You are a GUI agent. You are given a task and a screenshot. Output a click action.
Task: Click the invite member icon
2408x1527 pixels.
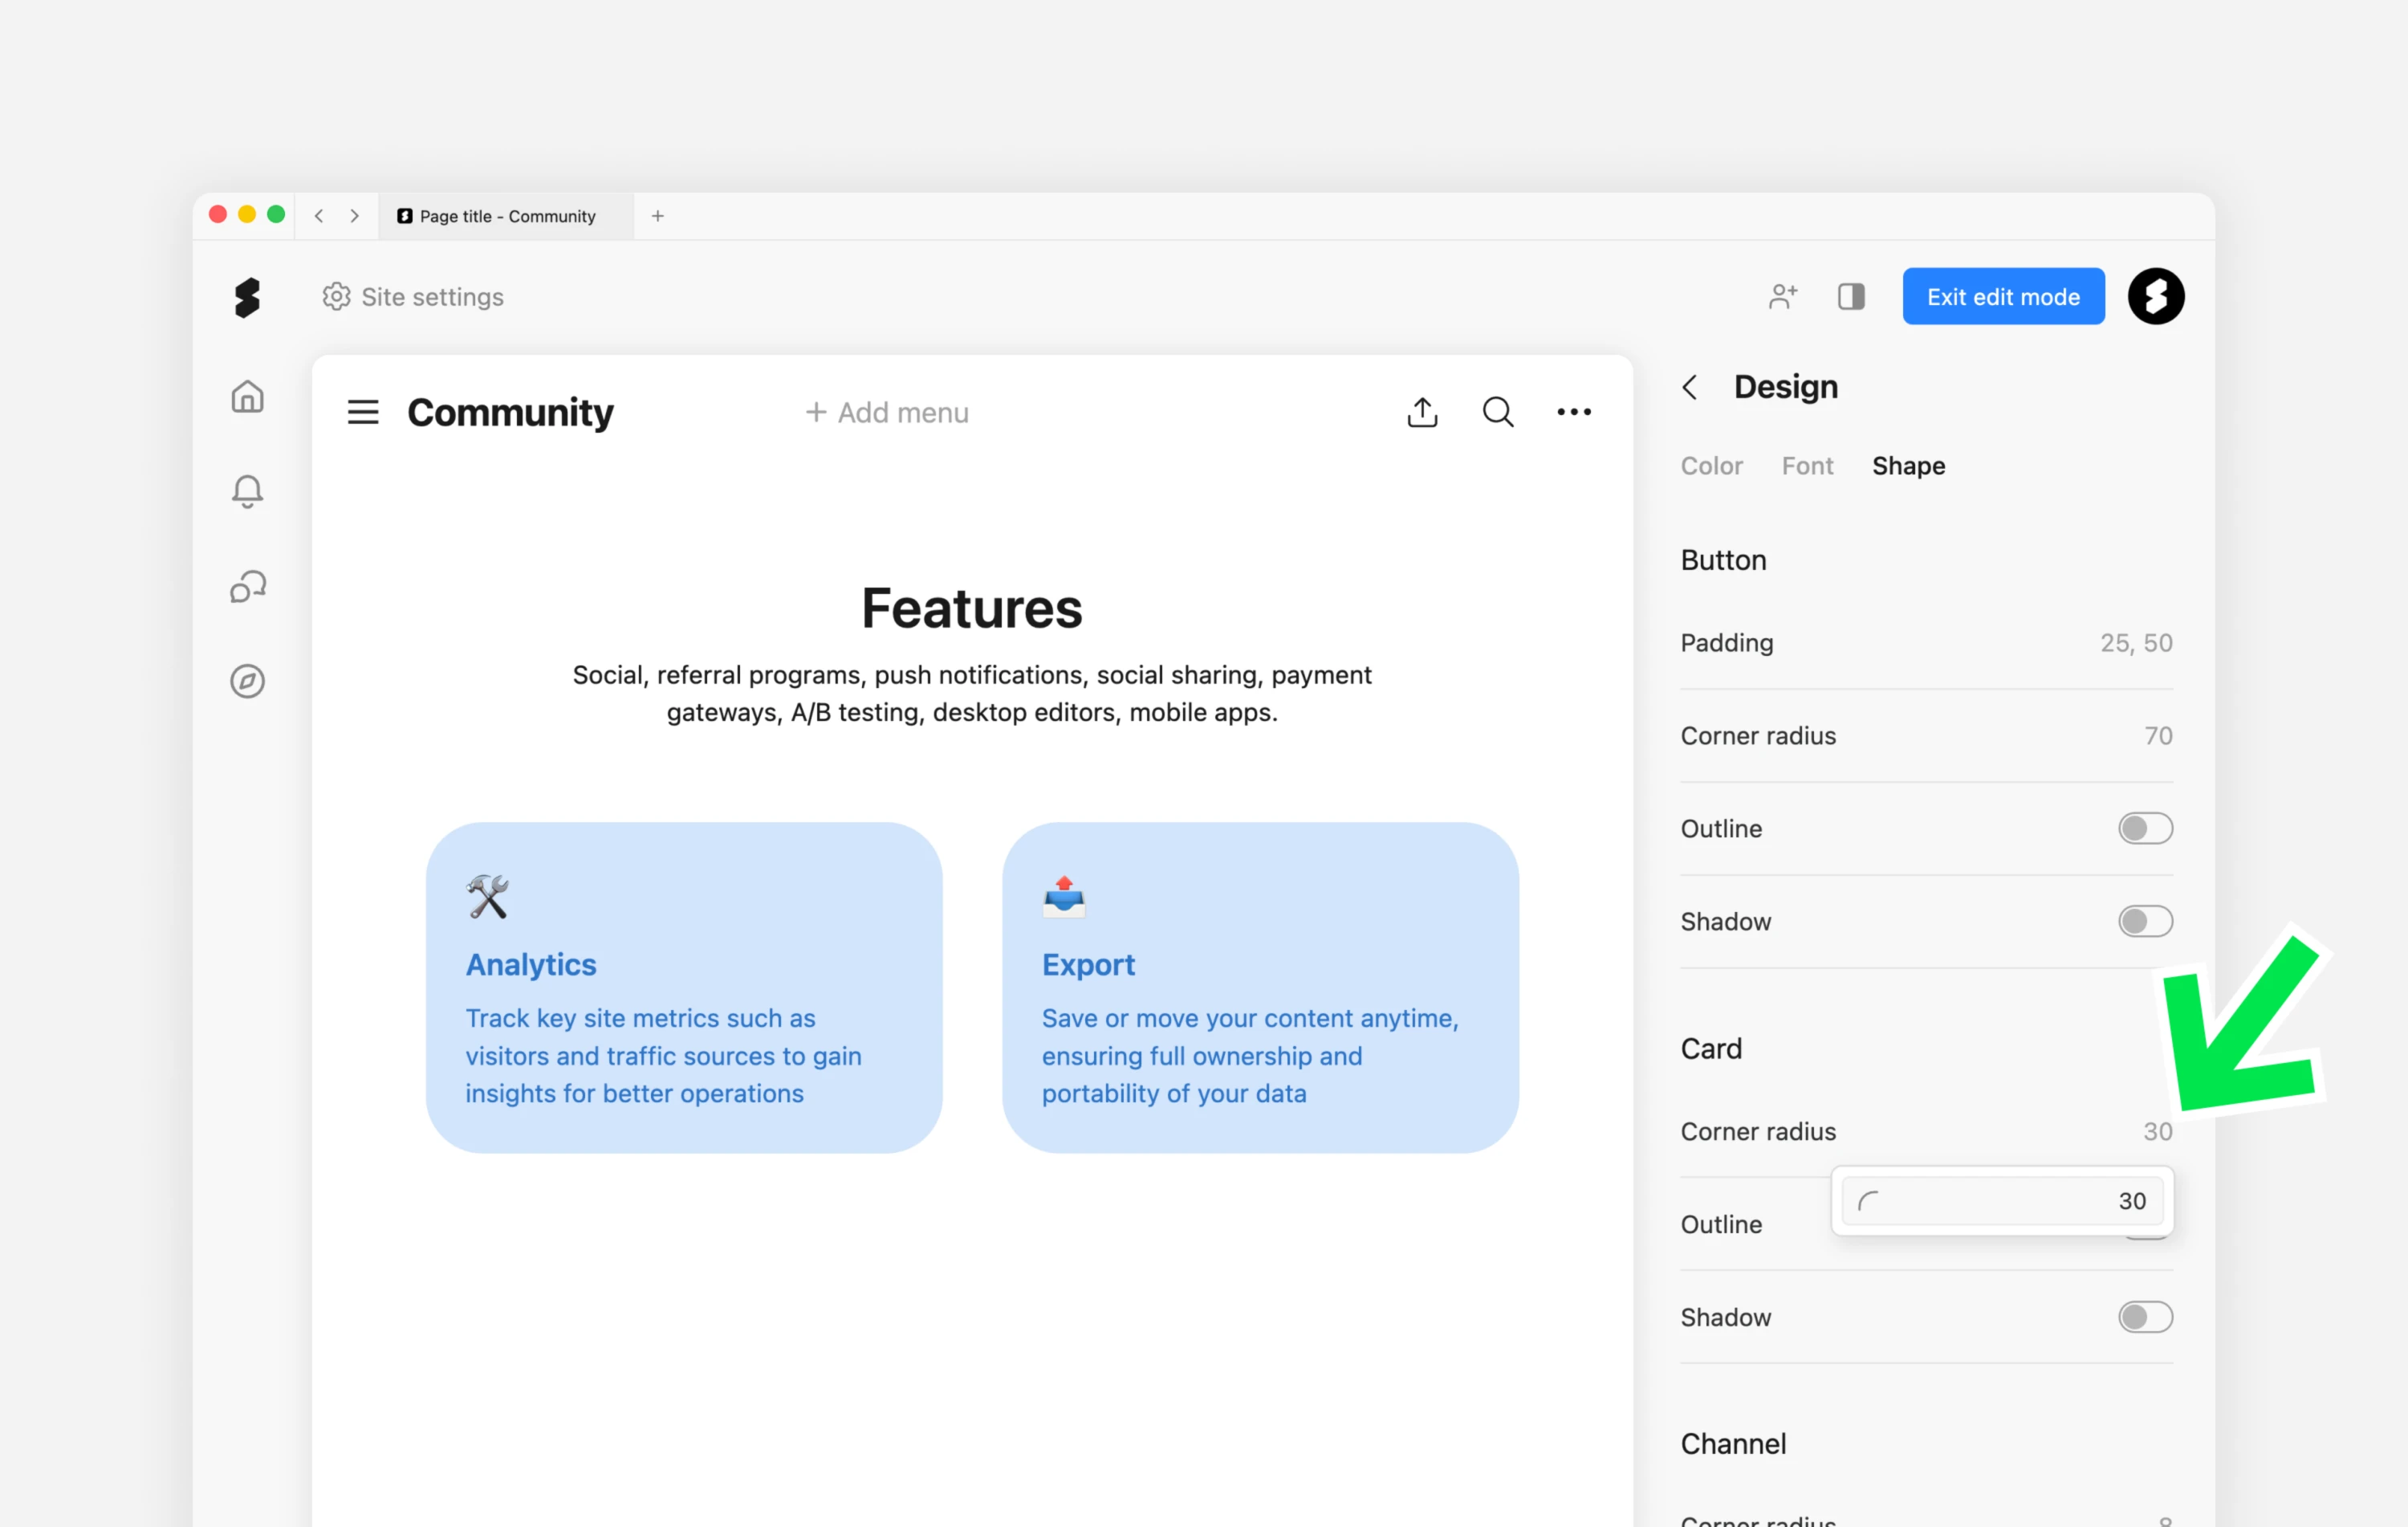pos(1782,297)
